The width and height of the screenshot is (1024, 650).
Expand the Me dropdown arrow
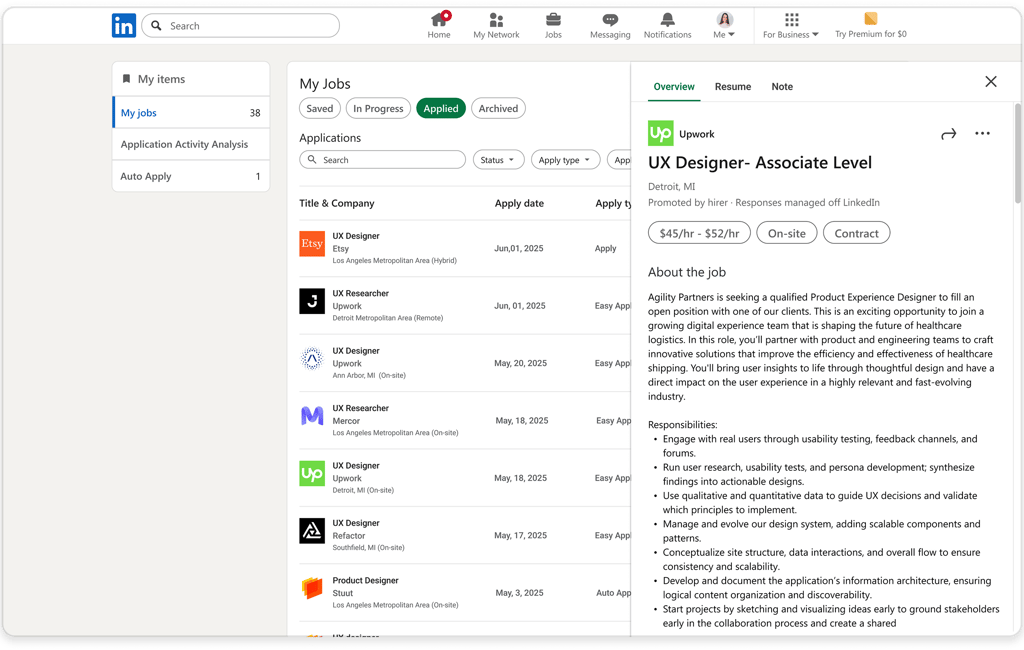tap(731, 35)
